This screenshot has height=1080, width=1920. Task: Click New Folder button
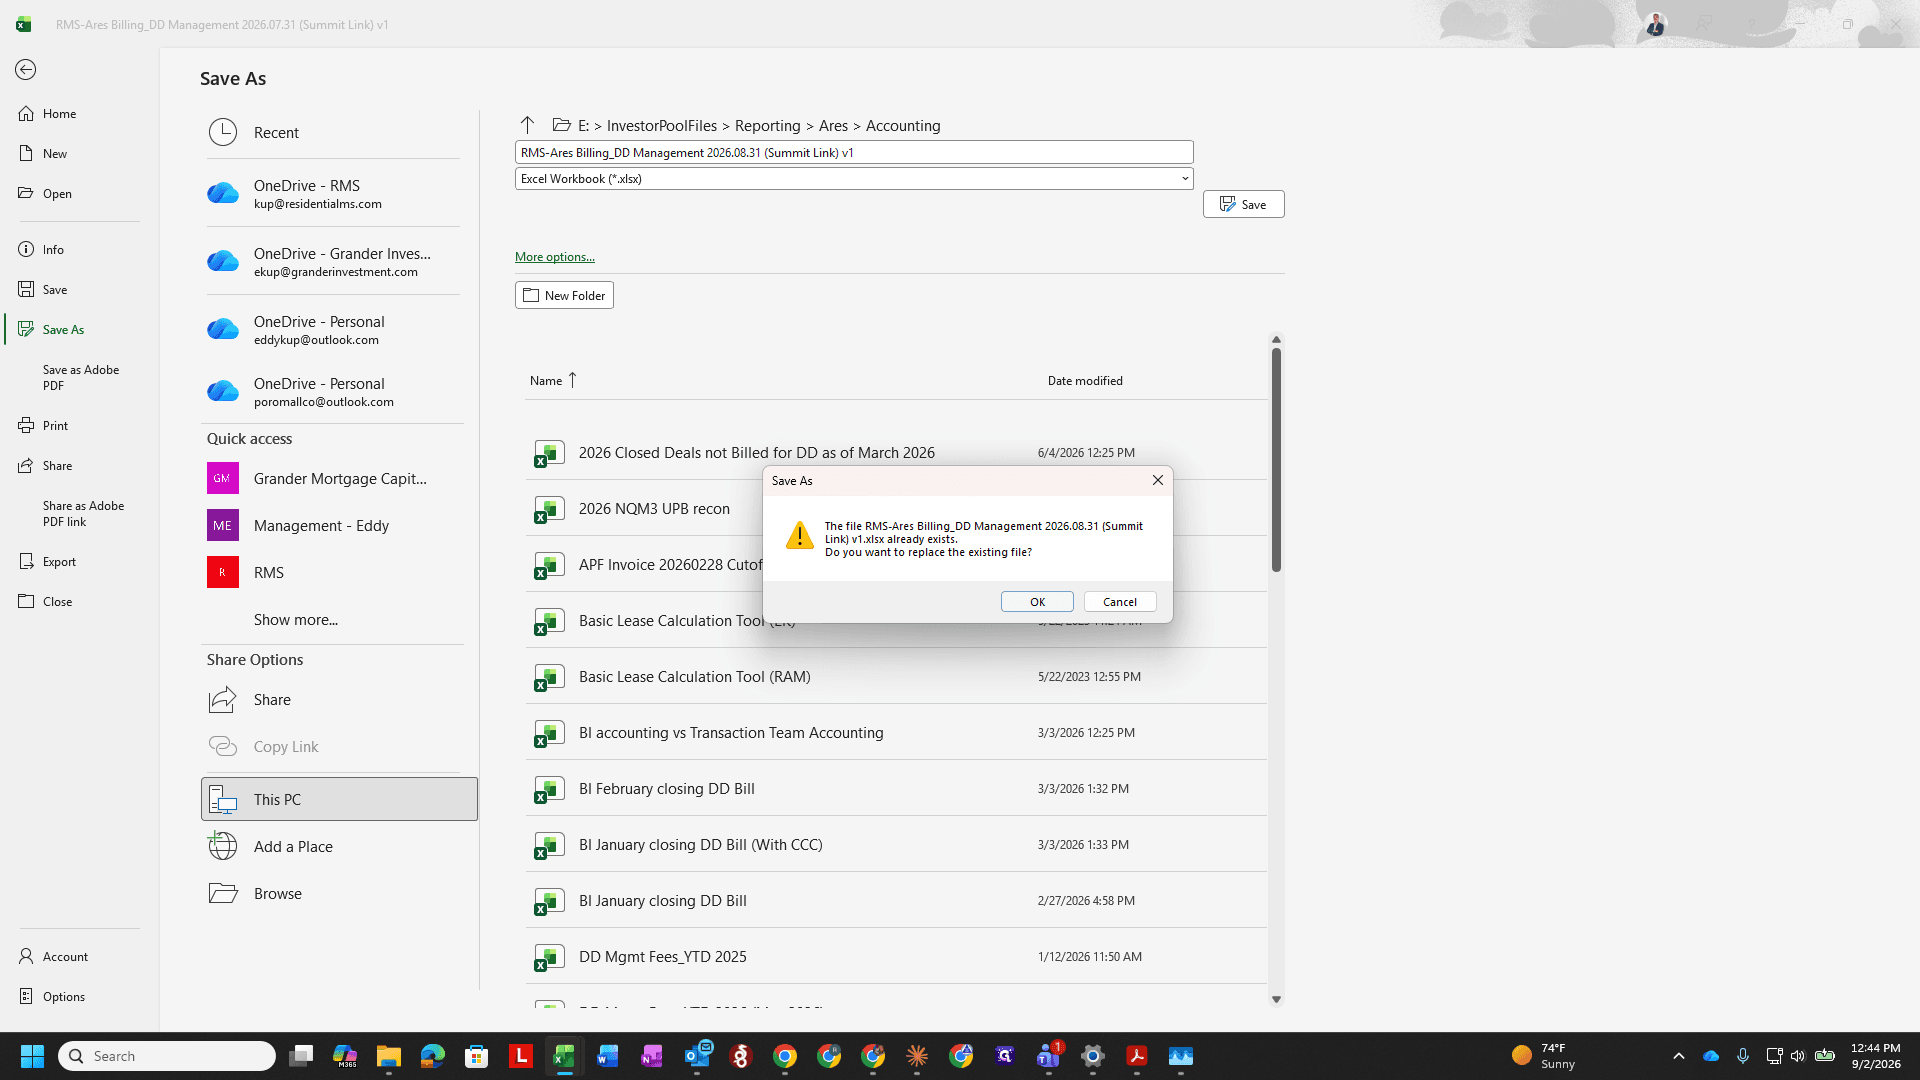(564, 295)
